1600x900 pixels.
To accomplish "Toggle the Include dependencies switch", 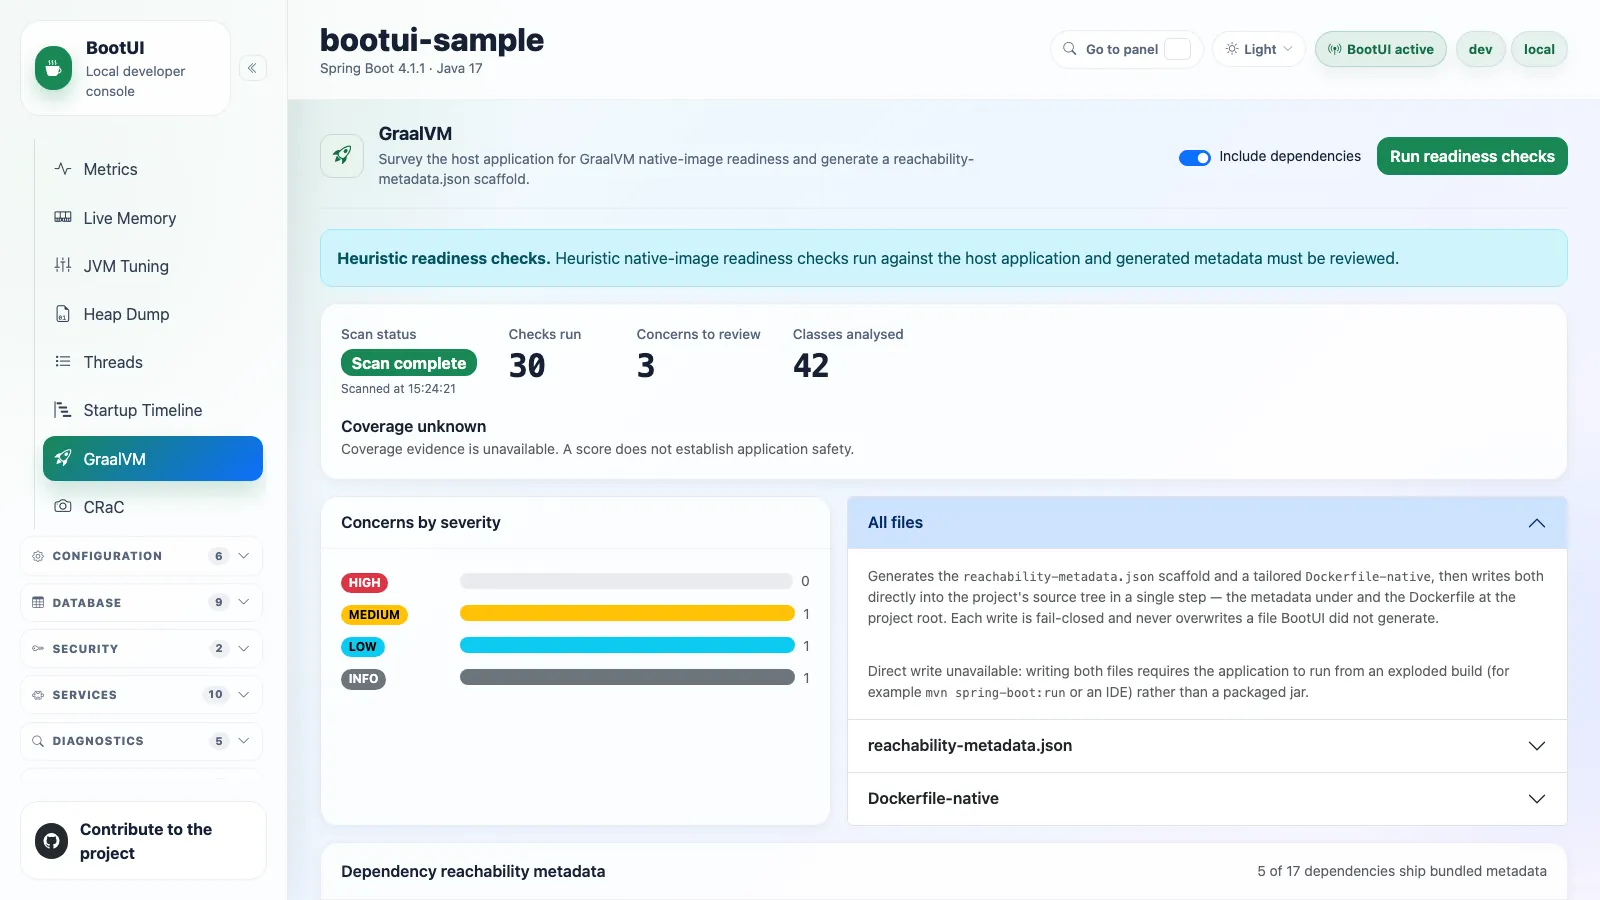I will click(1195, 157).
